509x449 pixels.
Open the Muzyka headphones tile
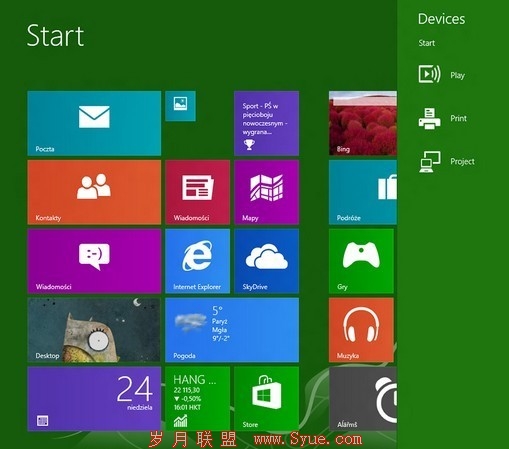[x=361, y=330]
